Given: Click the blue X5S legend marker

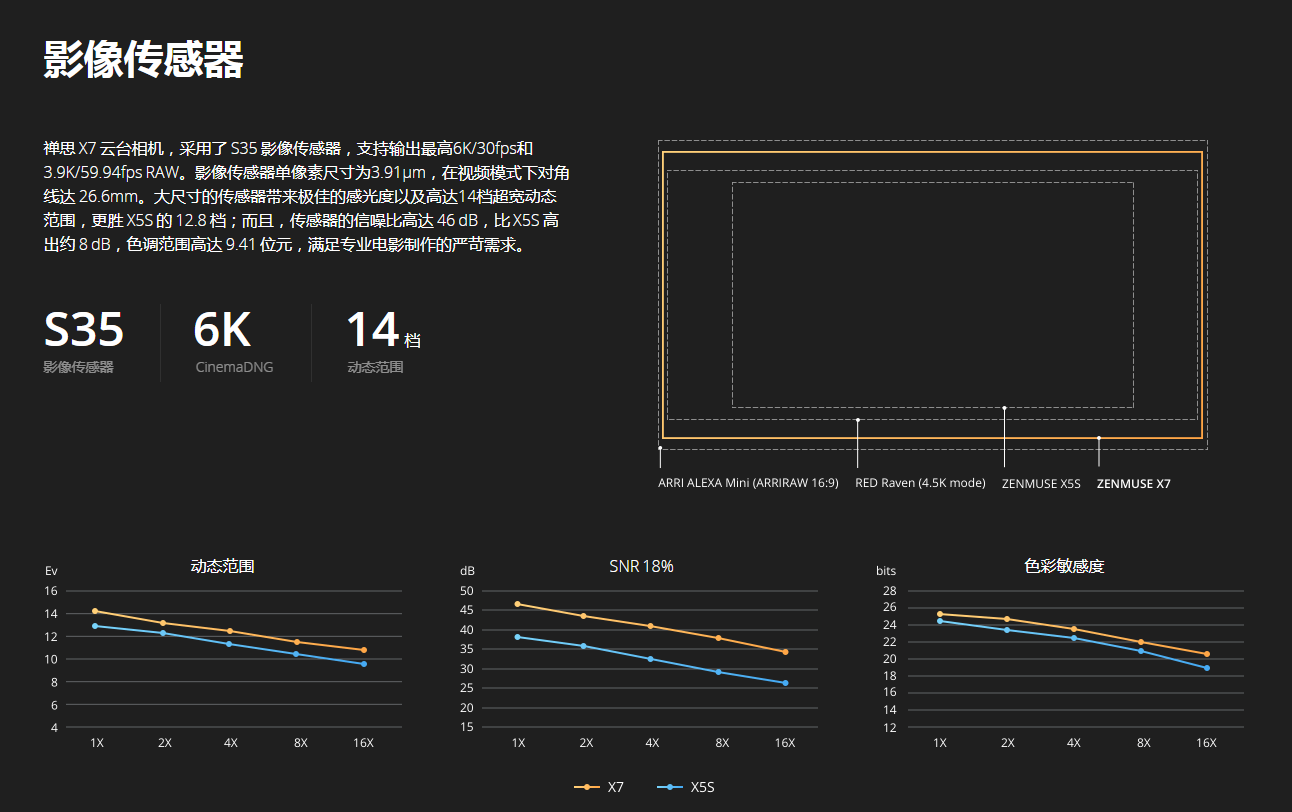Looking at the screenshot, I should coord(670,788).
